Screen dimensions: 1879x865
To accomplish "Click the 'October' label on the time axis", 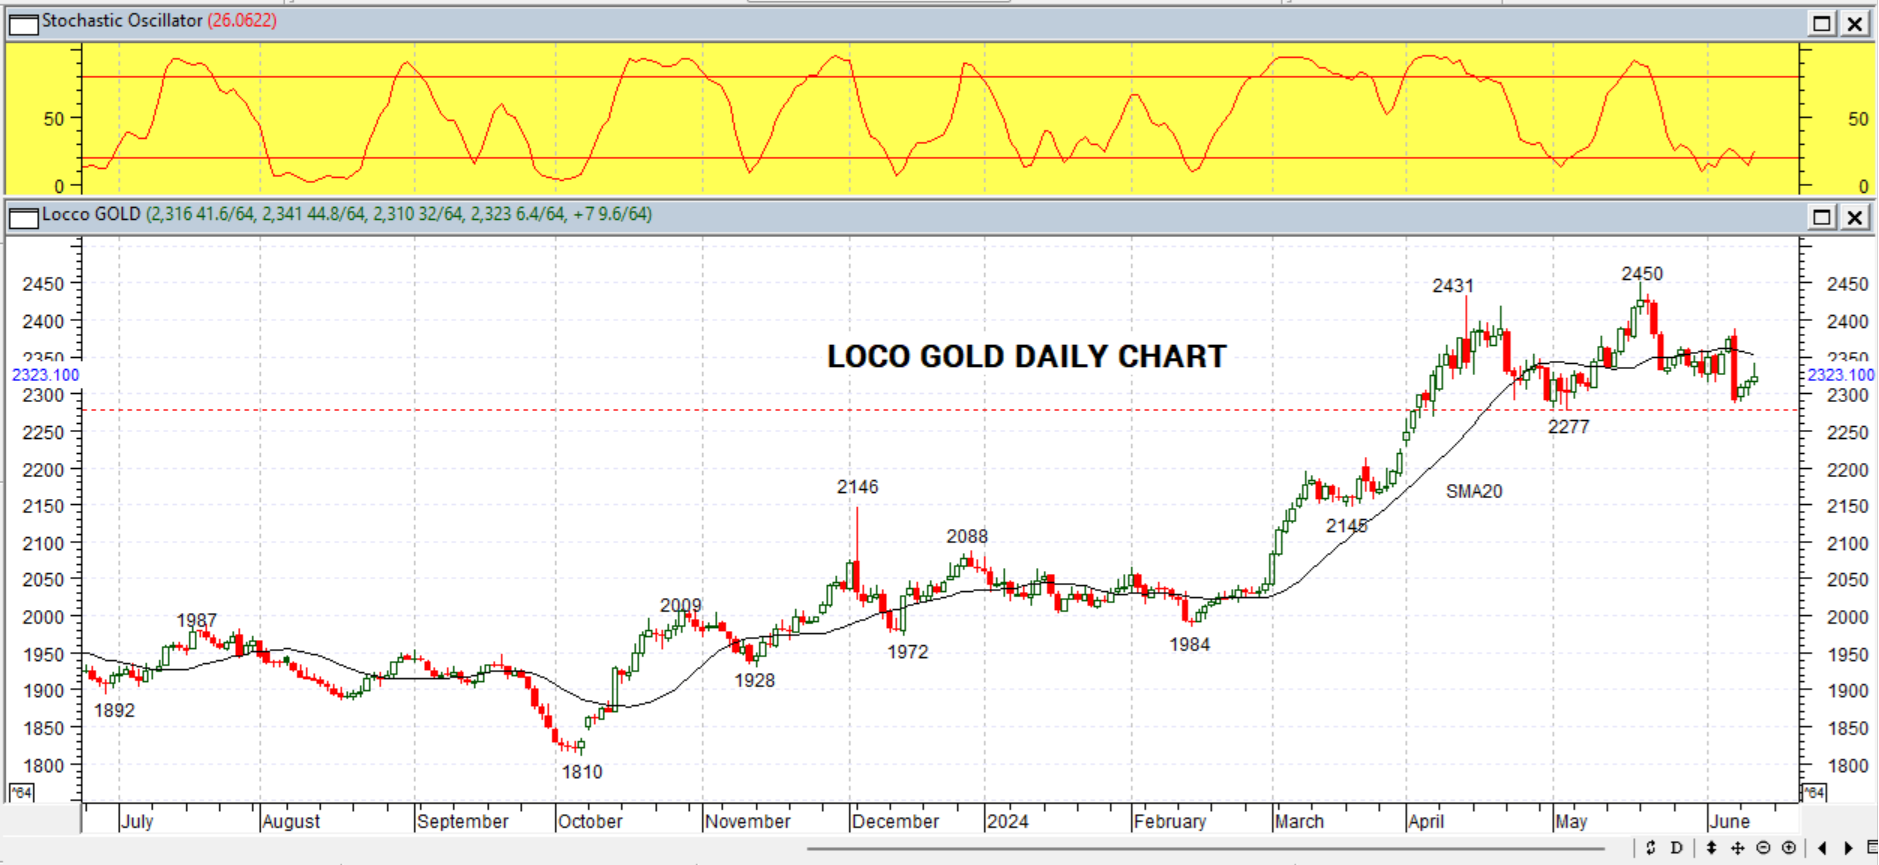I will click(590, 821).
